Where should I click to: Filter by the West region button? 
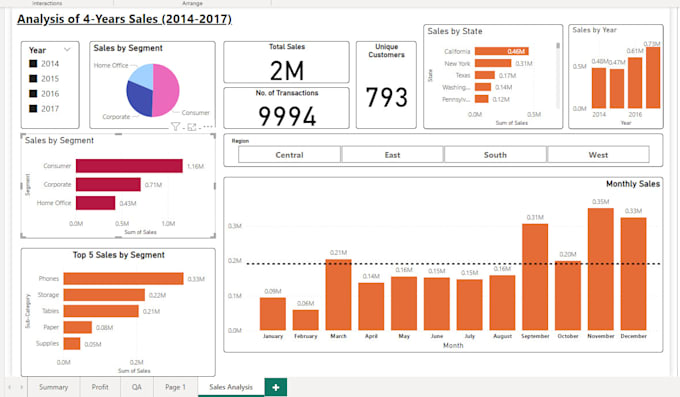pyautogui.click(x=598, y=154)
